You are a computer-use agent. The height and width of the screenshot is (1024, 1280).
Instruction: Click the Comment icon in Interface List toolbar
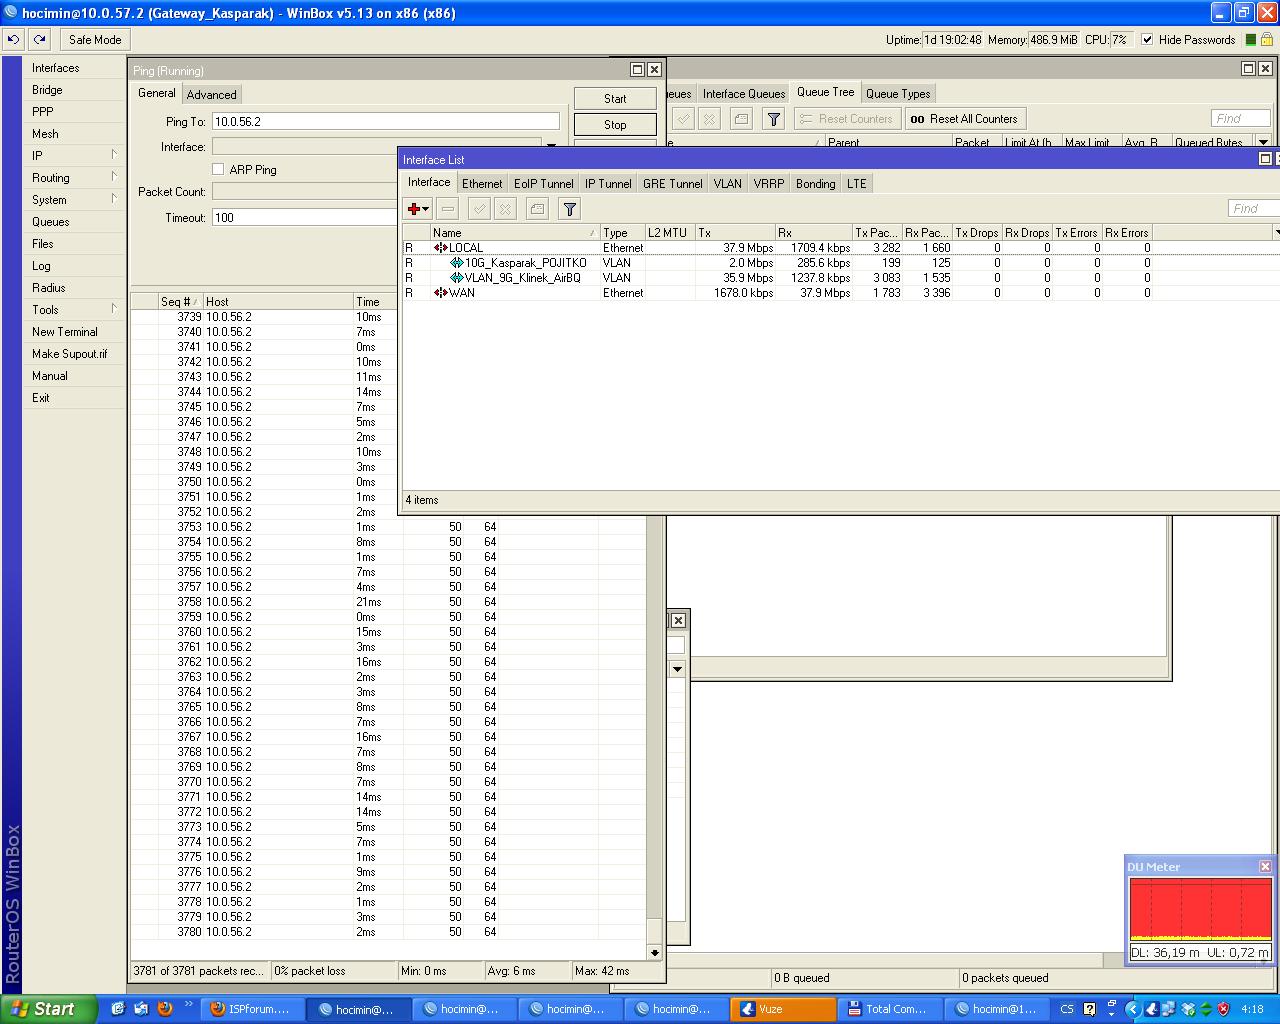537,209
